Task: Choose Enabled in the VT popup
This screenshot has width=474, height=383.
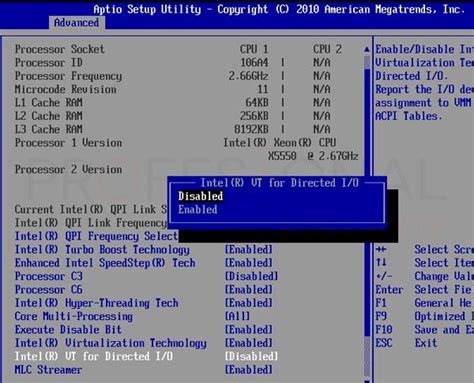Action: click(198, 209)
